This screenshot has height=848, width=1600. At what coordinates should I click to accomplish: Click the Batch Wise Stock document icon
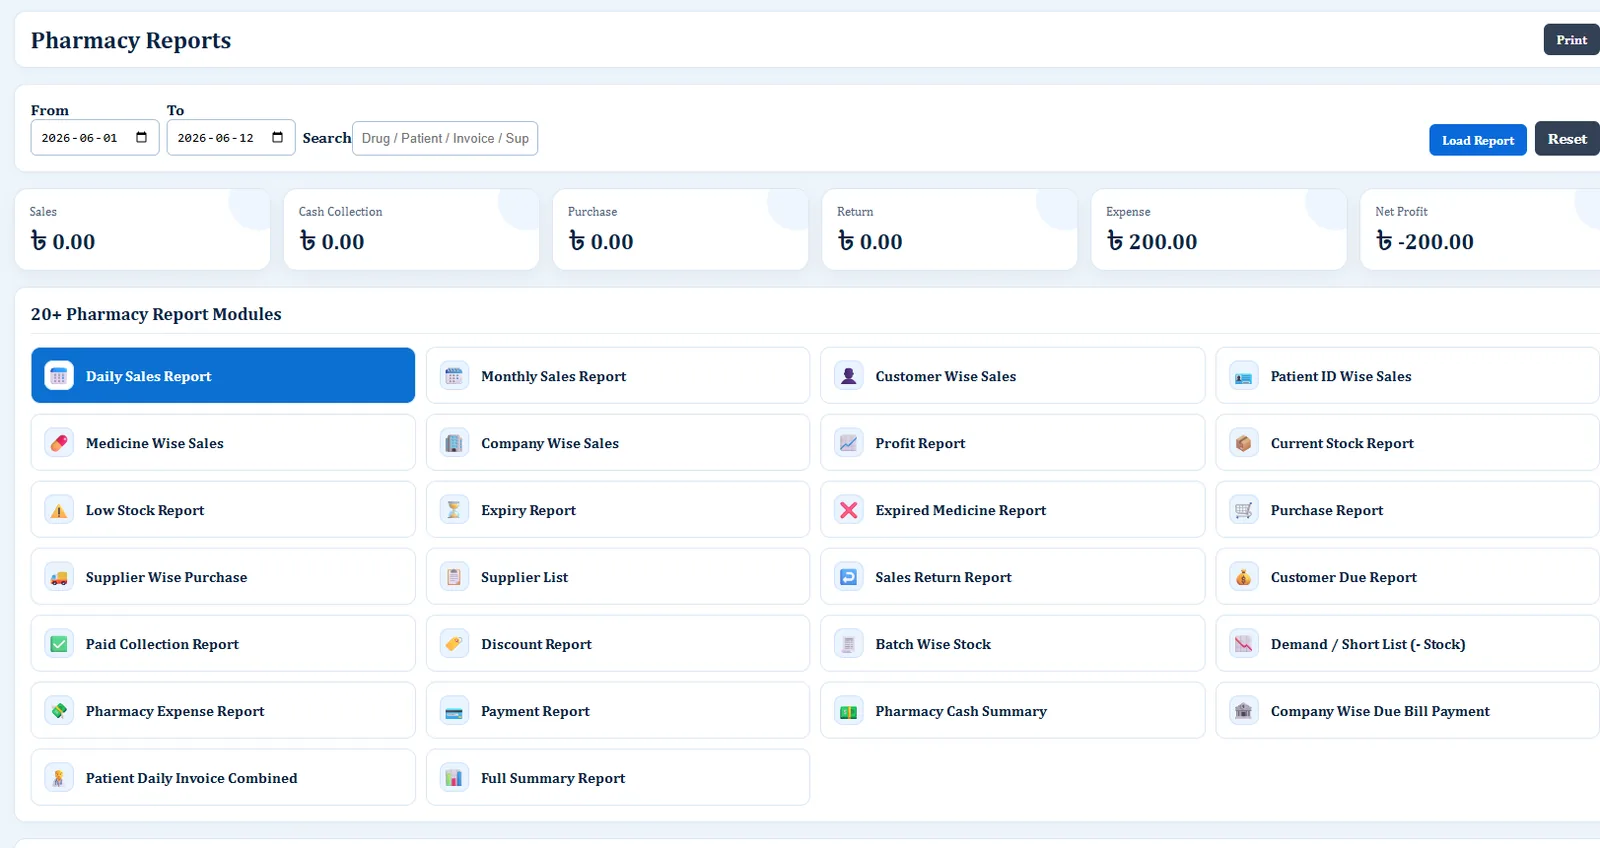(x=849, y=644)
